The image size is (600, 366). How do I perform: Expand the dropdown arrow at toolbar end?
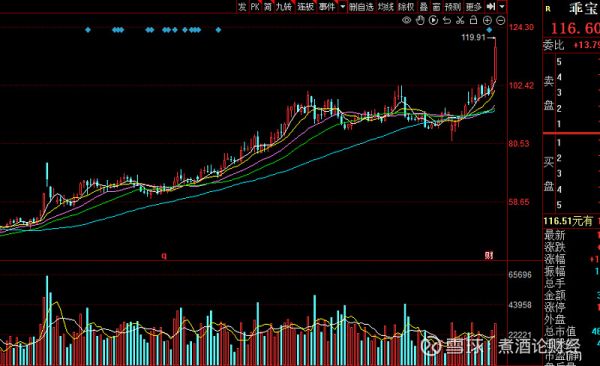pyautogui.click(x=502, y=7)
